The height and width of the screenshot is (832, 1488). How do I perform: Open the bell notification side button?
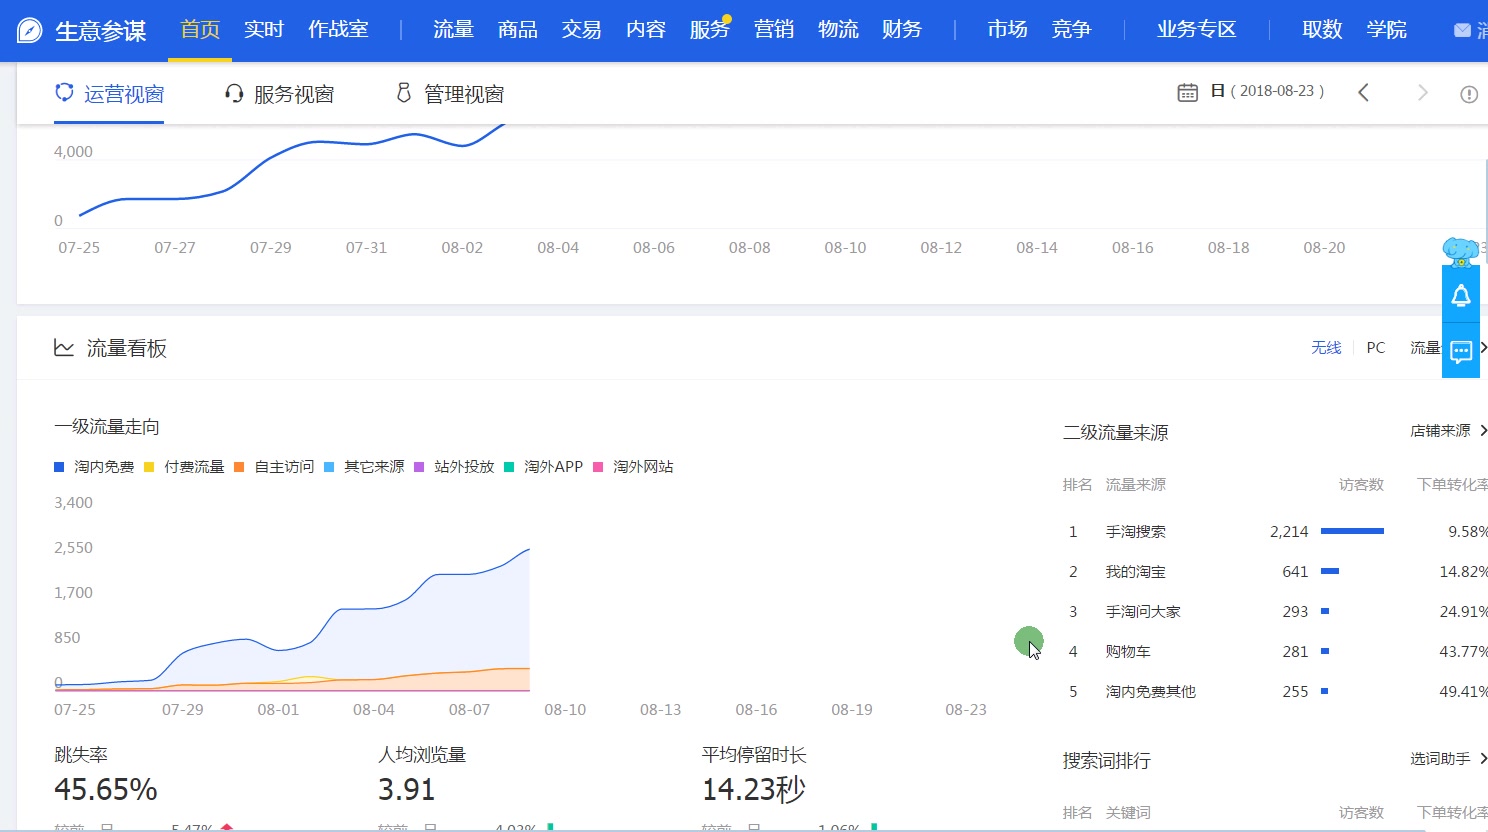tap(1461, 296)
